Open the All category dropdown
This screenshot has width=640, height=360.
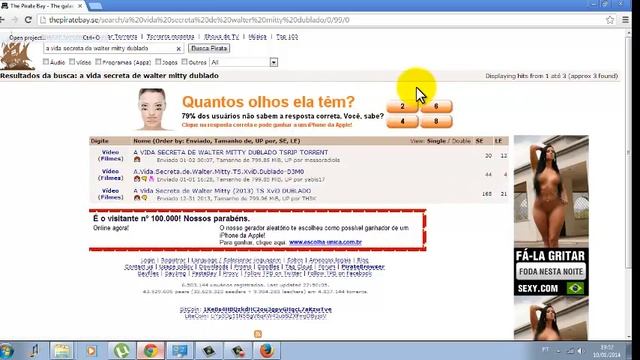click(x=244, y=62)
